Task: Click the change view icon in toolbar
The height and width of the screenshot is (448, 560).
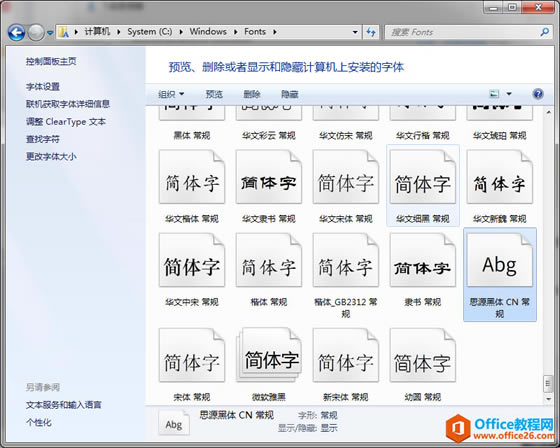Action: (x=494, y=94)
